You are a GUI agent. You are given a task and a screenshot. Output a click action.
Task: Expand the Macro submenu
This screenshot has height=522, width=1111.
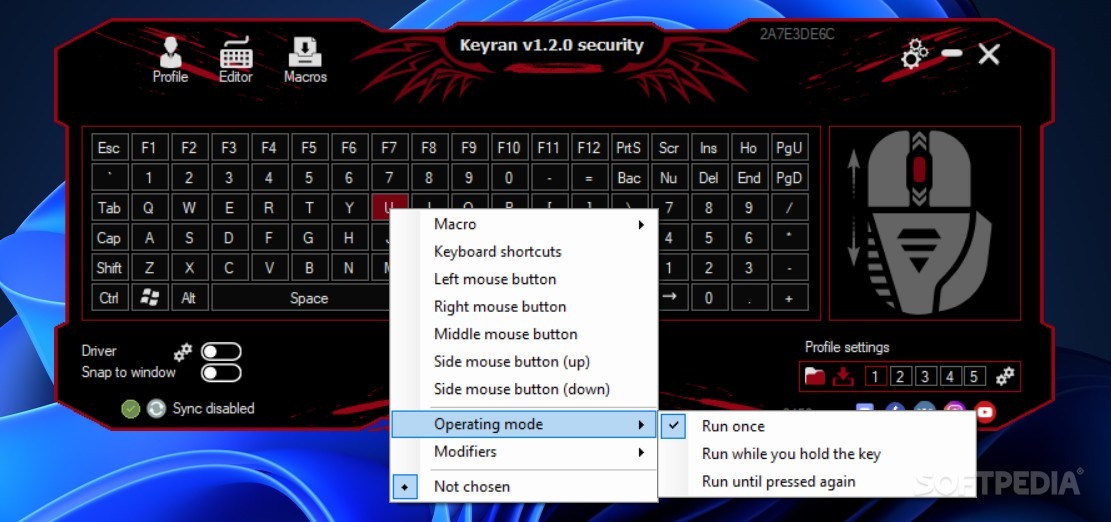click(x=524, y=224)
